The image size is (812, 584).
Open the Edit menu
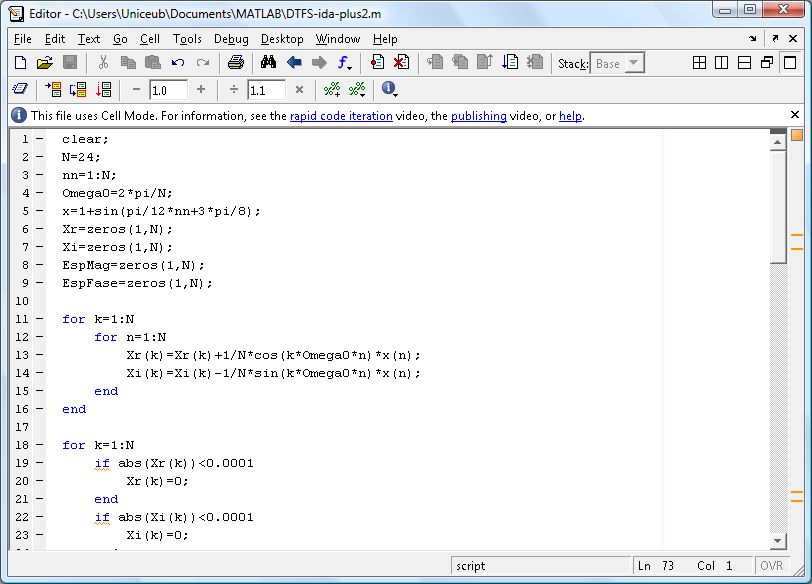click(x=55, y=39)
